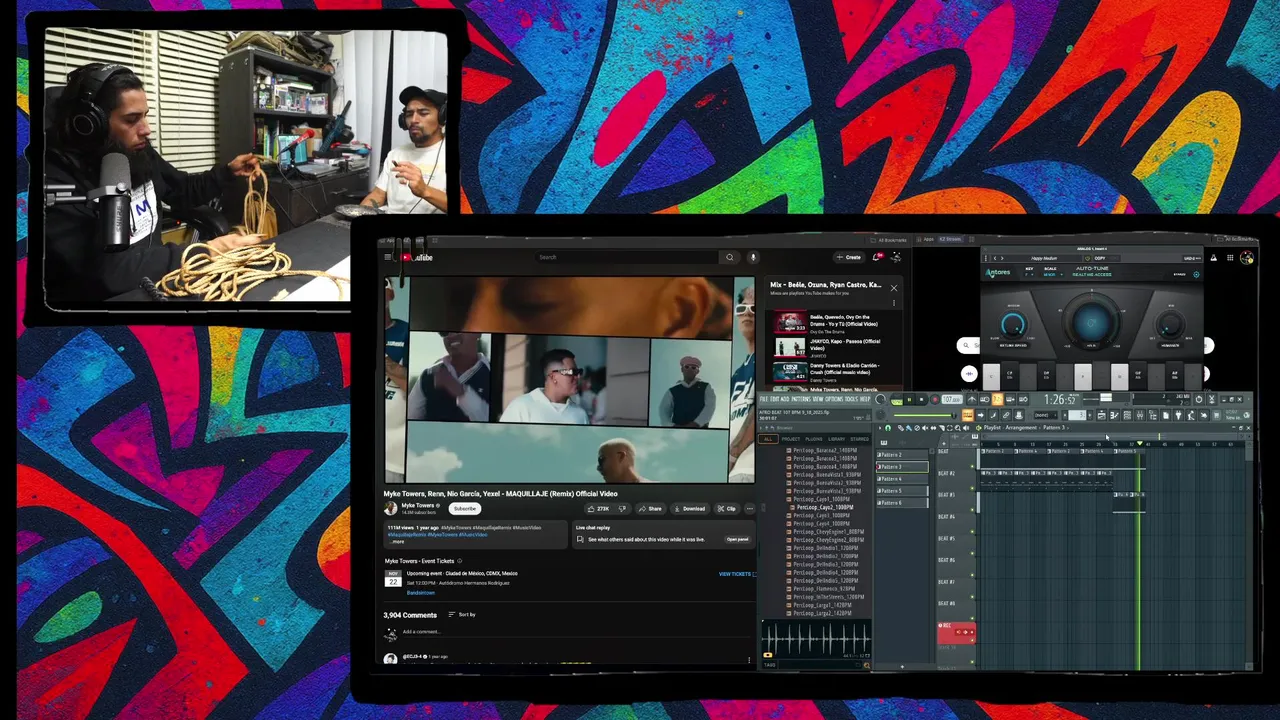Open the Auto-Tune Key dropdown
Viewport: 1280px width, 720px height.
[x=1029, y=274]
